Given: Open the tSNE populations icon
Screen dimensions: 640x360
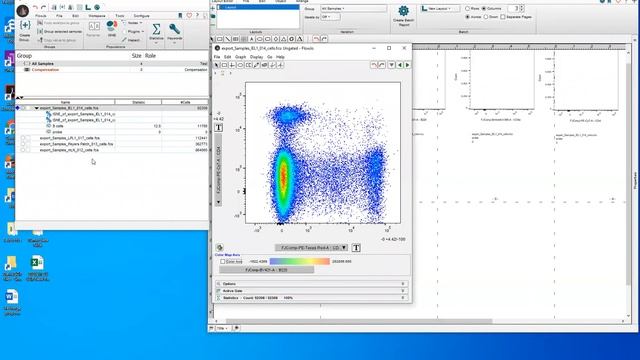Looking at the screenshot, I should pos(112,27).
